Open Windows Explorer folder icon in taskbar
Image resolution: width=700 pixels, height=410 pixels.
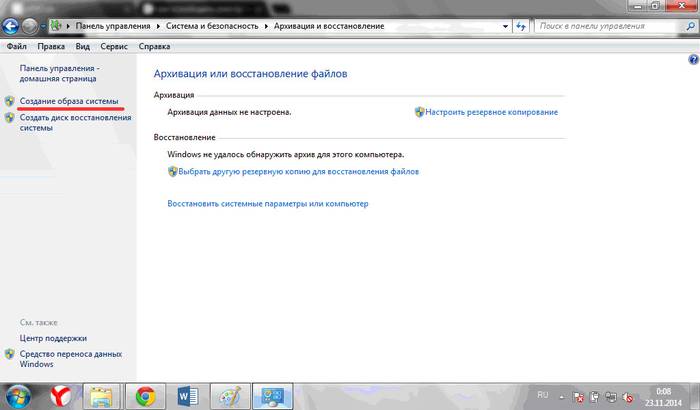[x=101, y=395]
